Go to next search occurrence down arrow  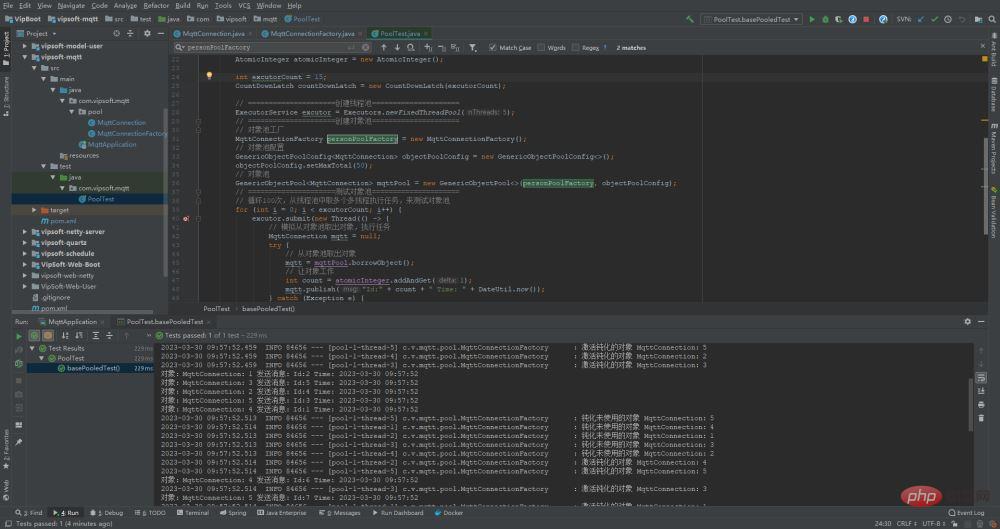[x=397, y=47]
